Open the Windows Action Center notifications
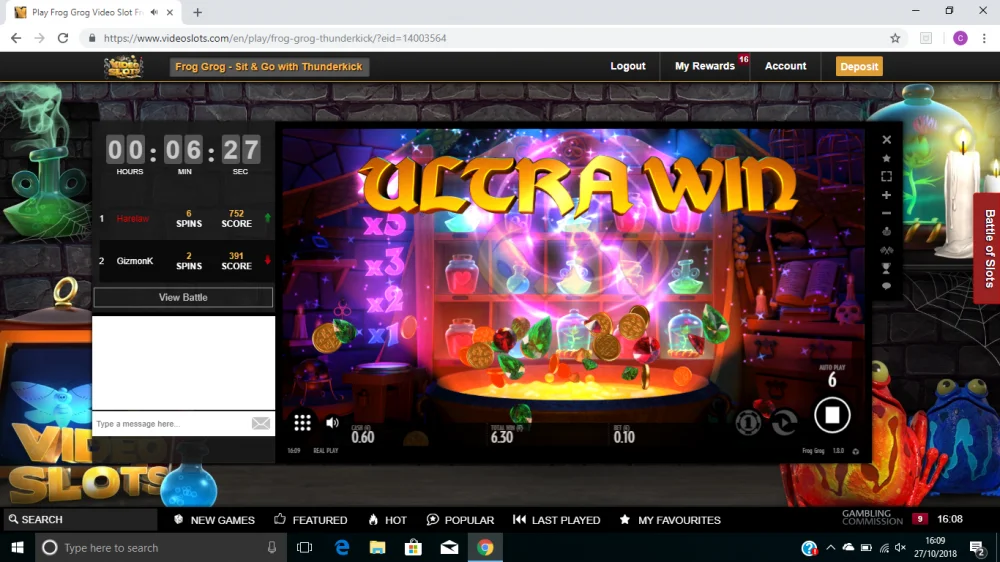1000x562 pixels. pyautogui.click(x=976, y=547)
